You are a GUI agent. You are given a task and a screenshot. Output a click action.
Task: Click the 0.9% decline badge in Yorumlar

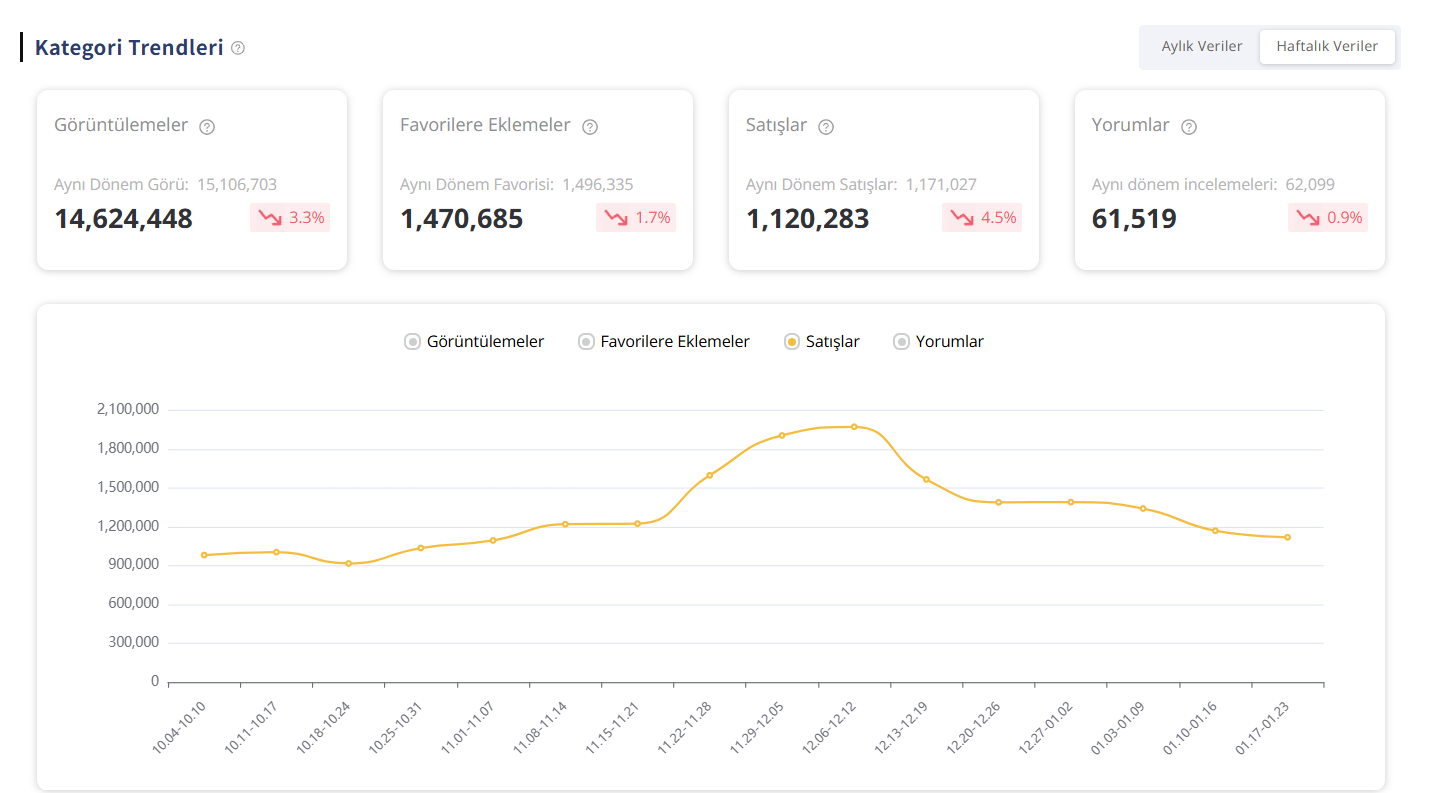click(1328, 217)
